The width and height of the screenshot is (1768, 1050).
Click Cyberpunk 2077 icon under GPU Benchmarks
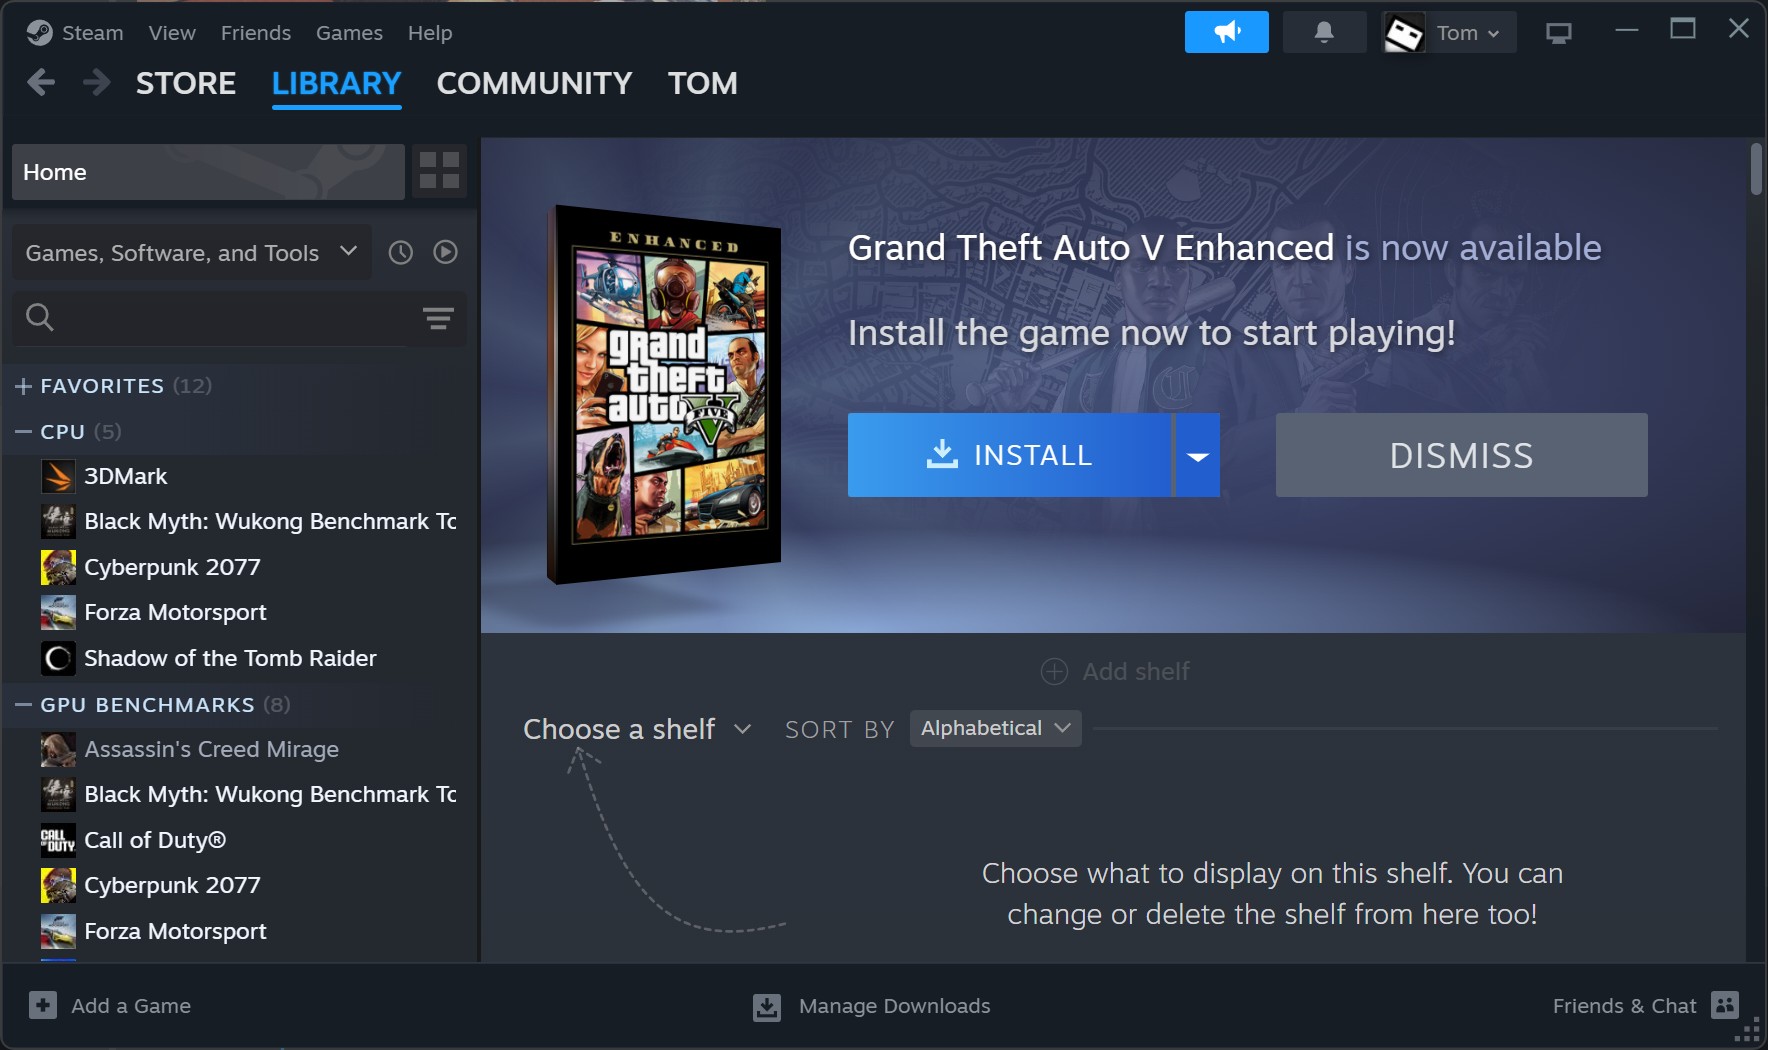(x=58, y=885)
